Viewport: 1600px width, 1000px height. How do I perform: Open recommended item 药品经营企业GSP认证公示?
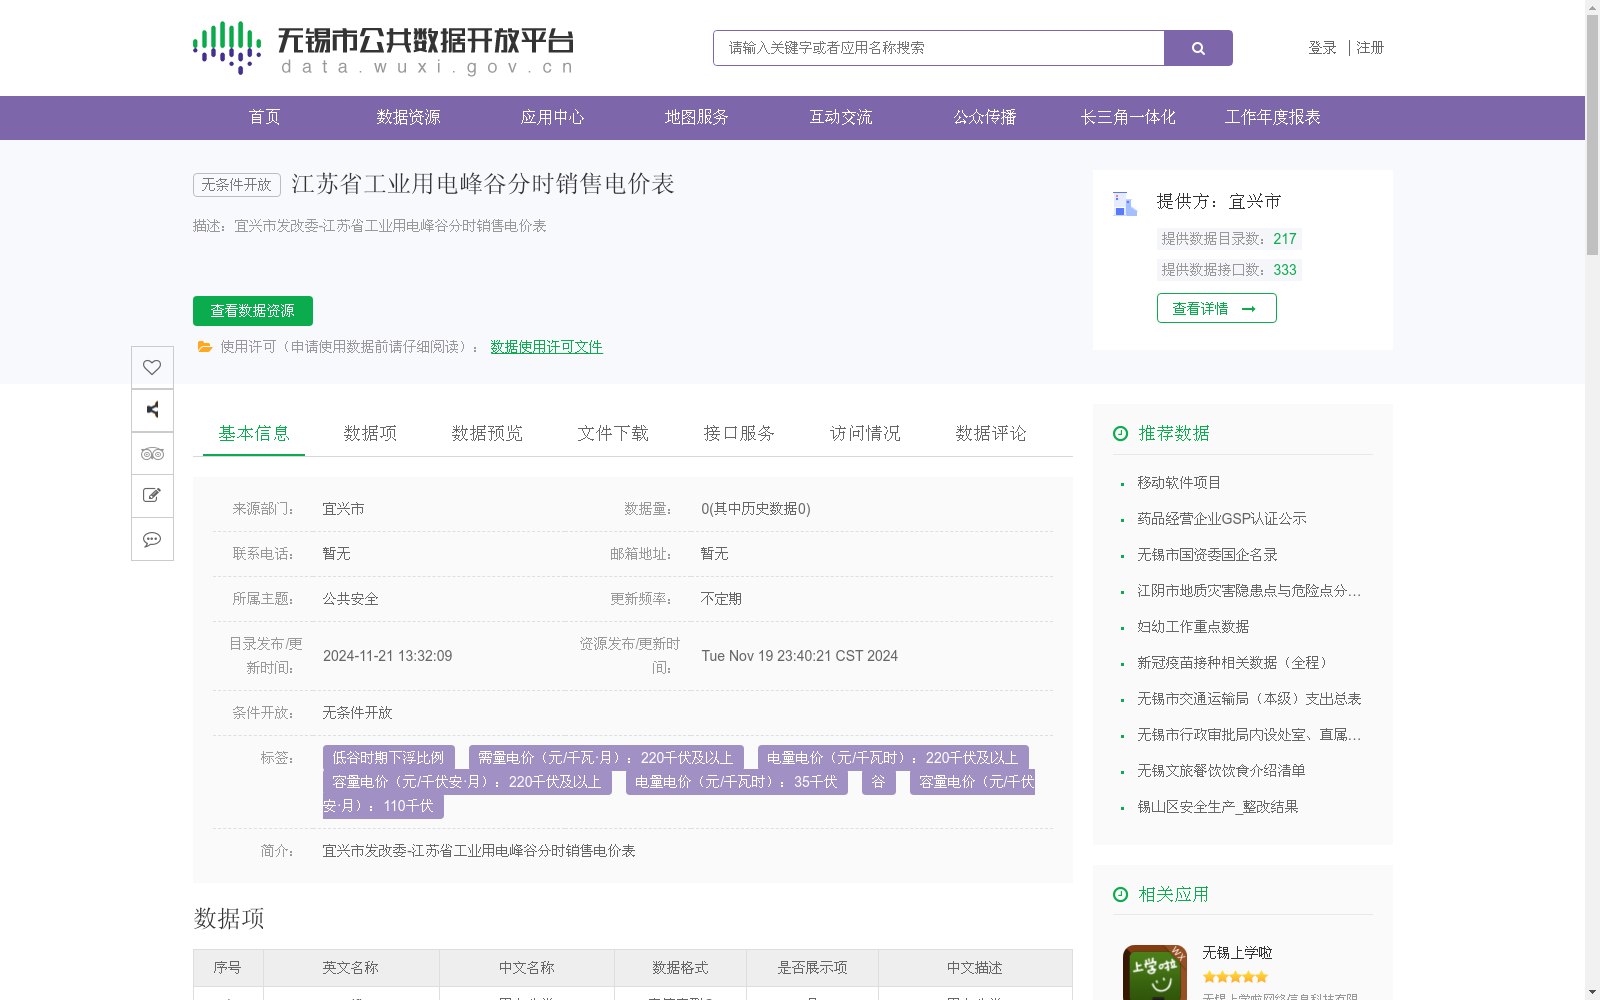coord(1221,518)
